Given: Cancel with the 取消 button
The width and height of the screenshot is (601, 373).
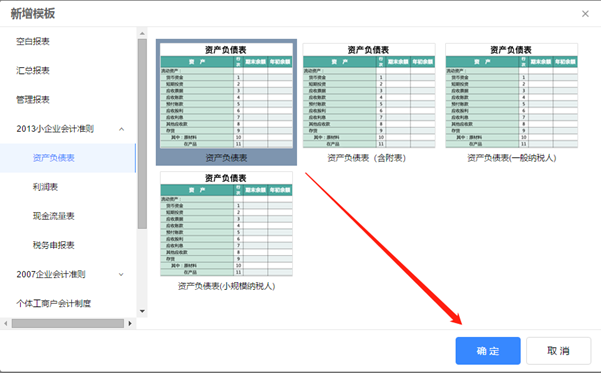Looking at the screenshot, I should (x=558, y=351).
